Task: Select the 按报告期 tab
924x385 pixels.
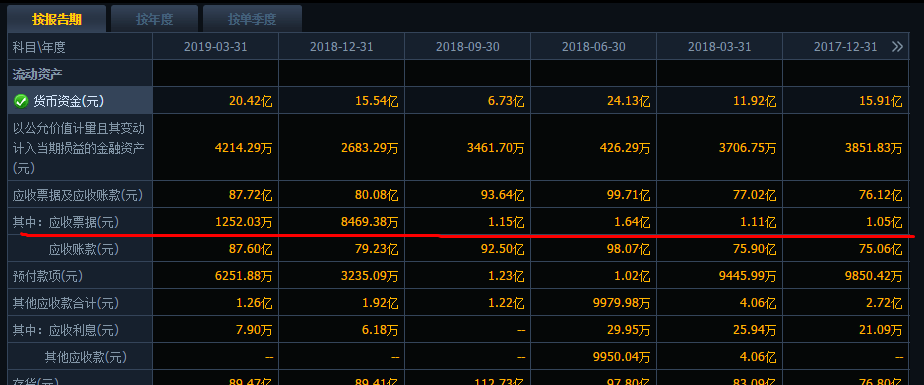Action: tap(57, 19)
